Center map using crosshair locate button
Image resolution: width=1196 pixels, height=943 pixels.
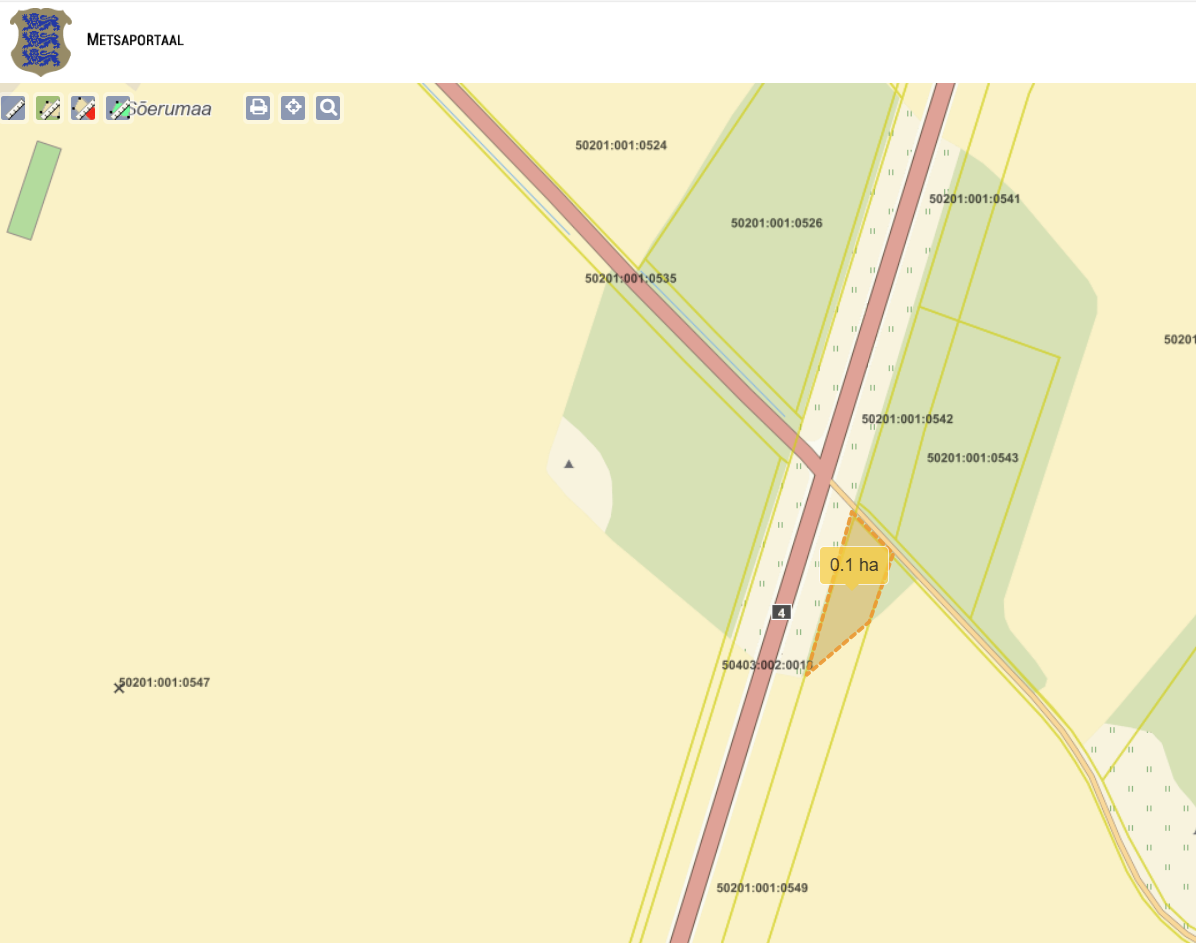point(293,108)
